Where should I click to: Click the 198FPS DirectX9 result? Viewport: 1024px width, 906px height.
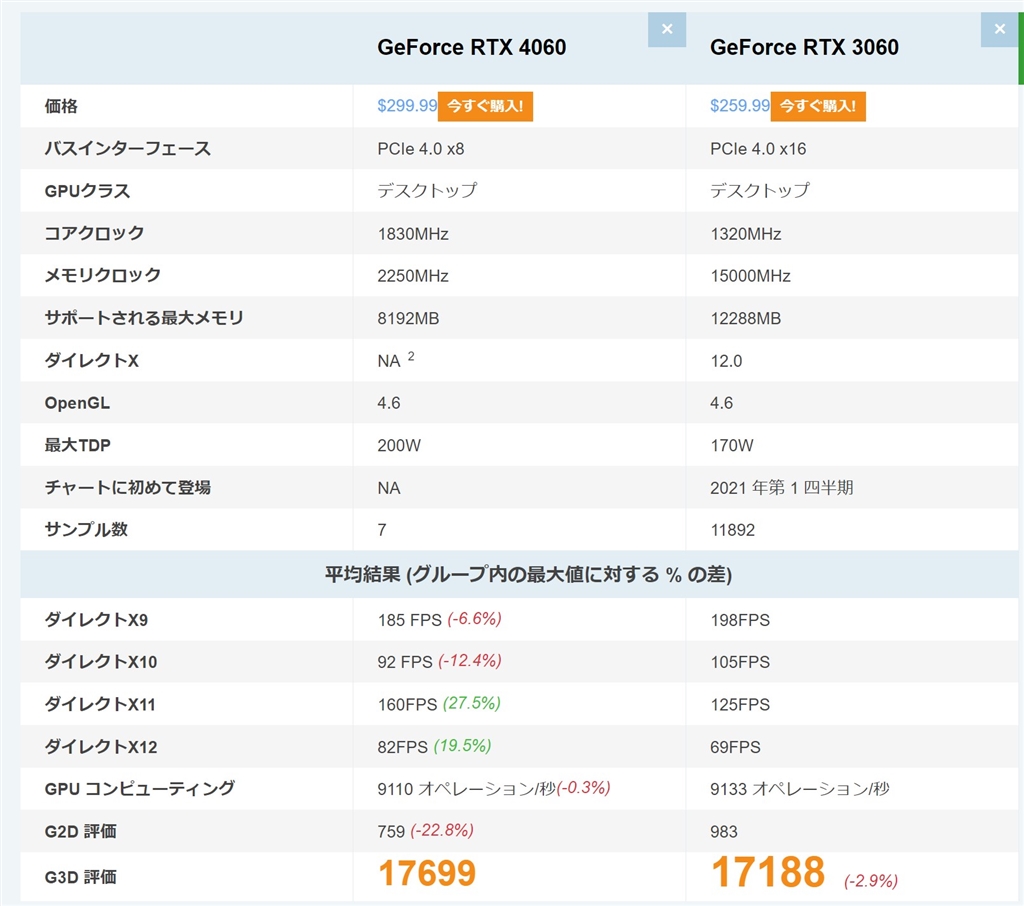tap(740, 620)
